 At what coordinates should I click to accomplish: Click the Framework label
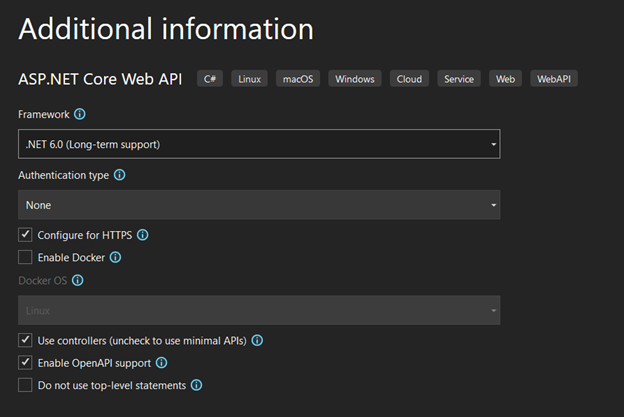click(x=44, y=115)
